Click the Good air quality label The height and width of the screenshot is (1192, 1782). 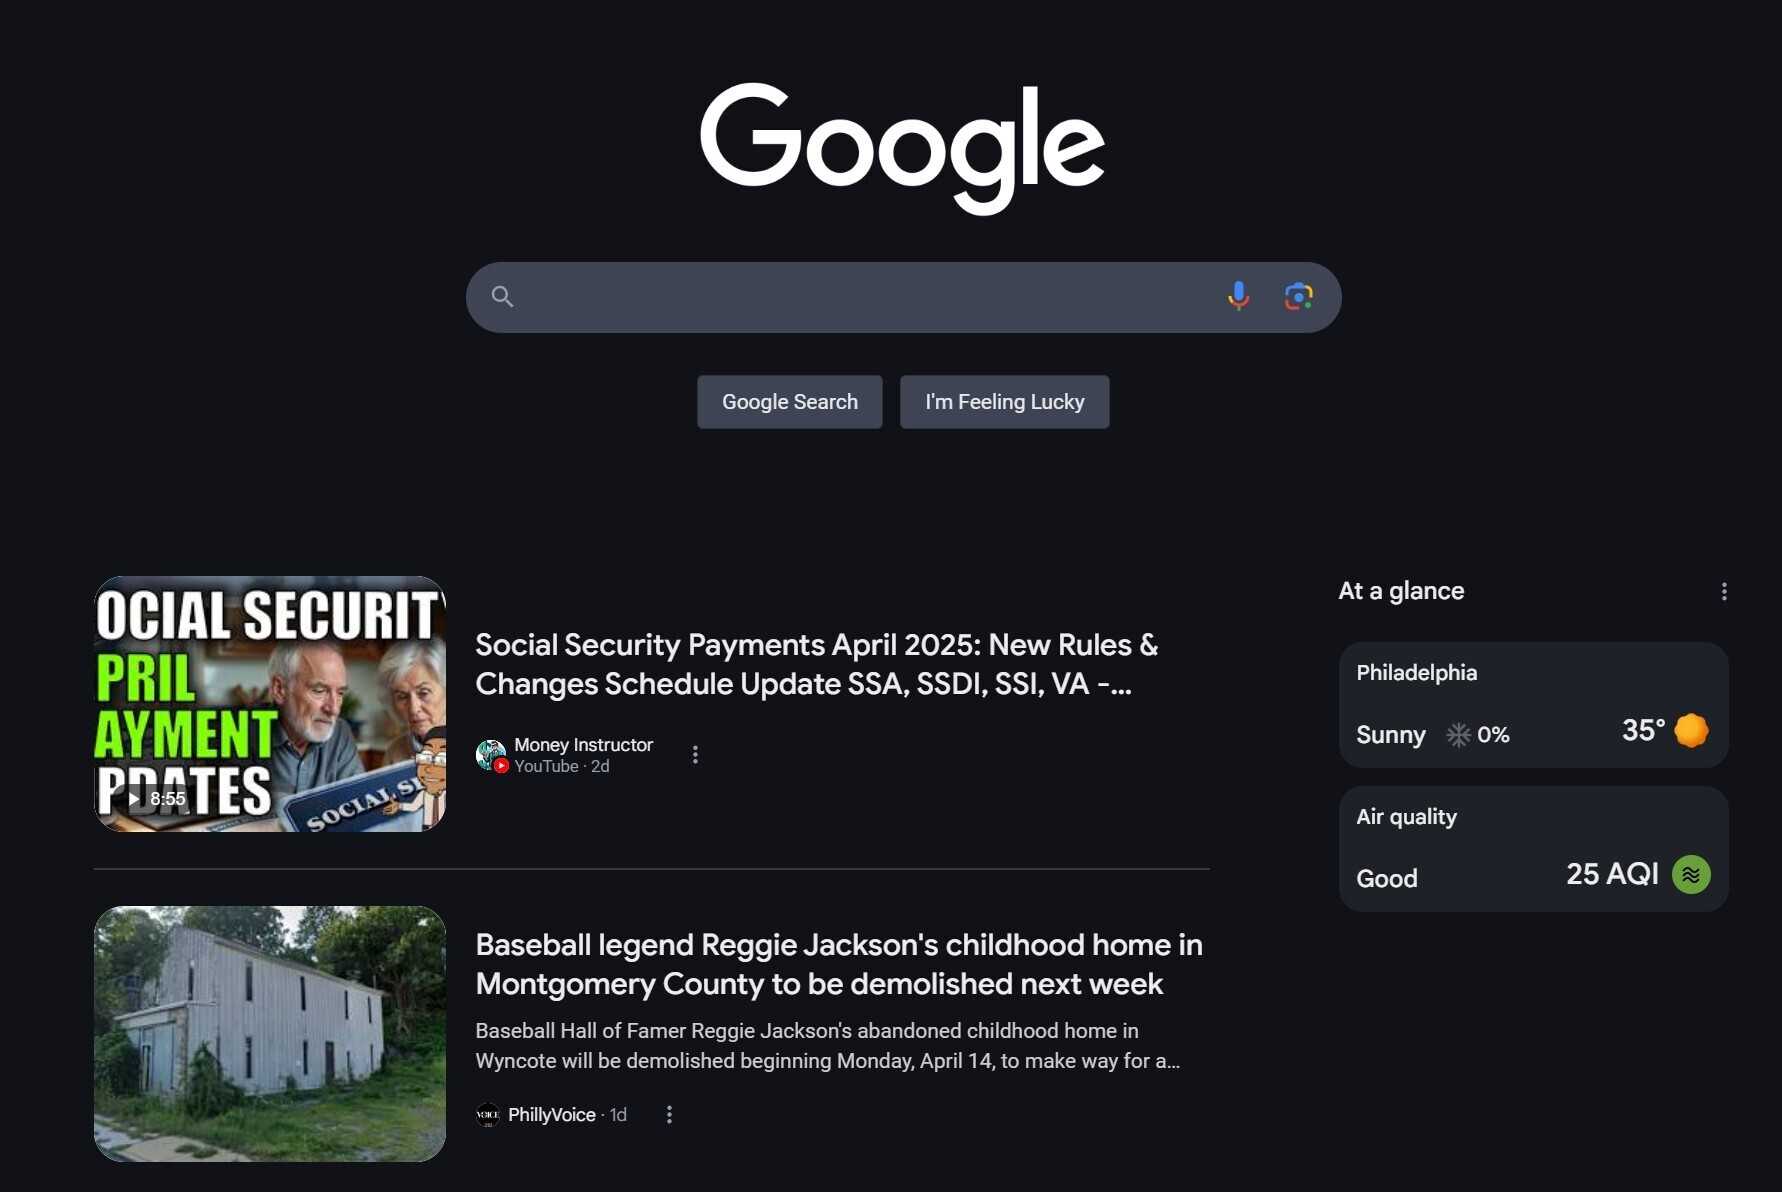tap(1386, 878)
